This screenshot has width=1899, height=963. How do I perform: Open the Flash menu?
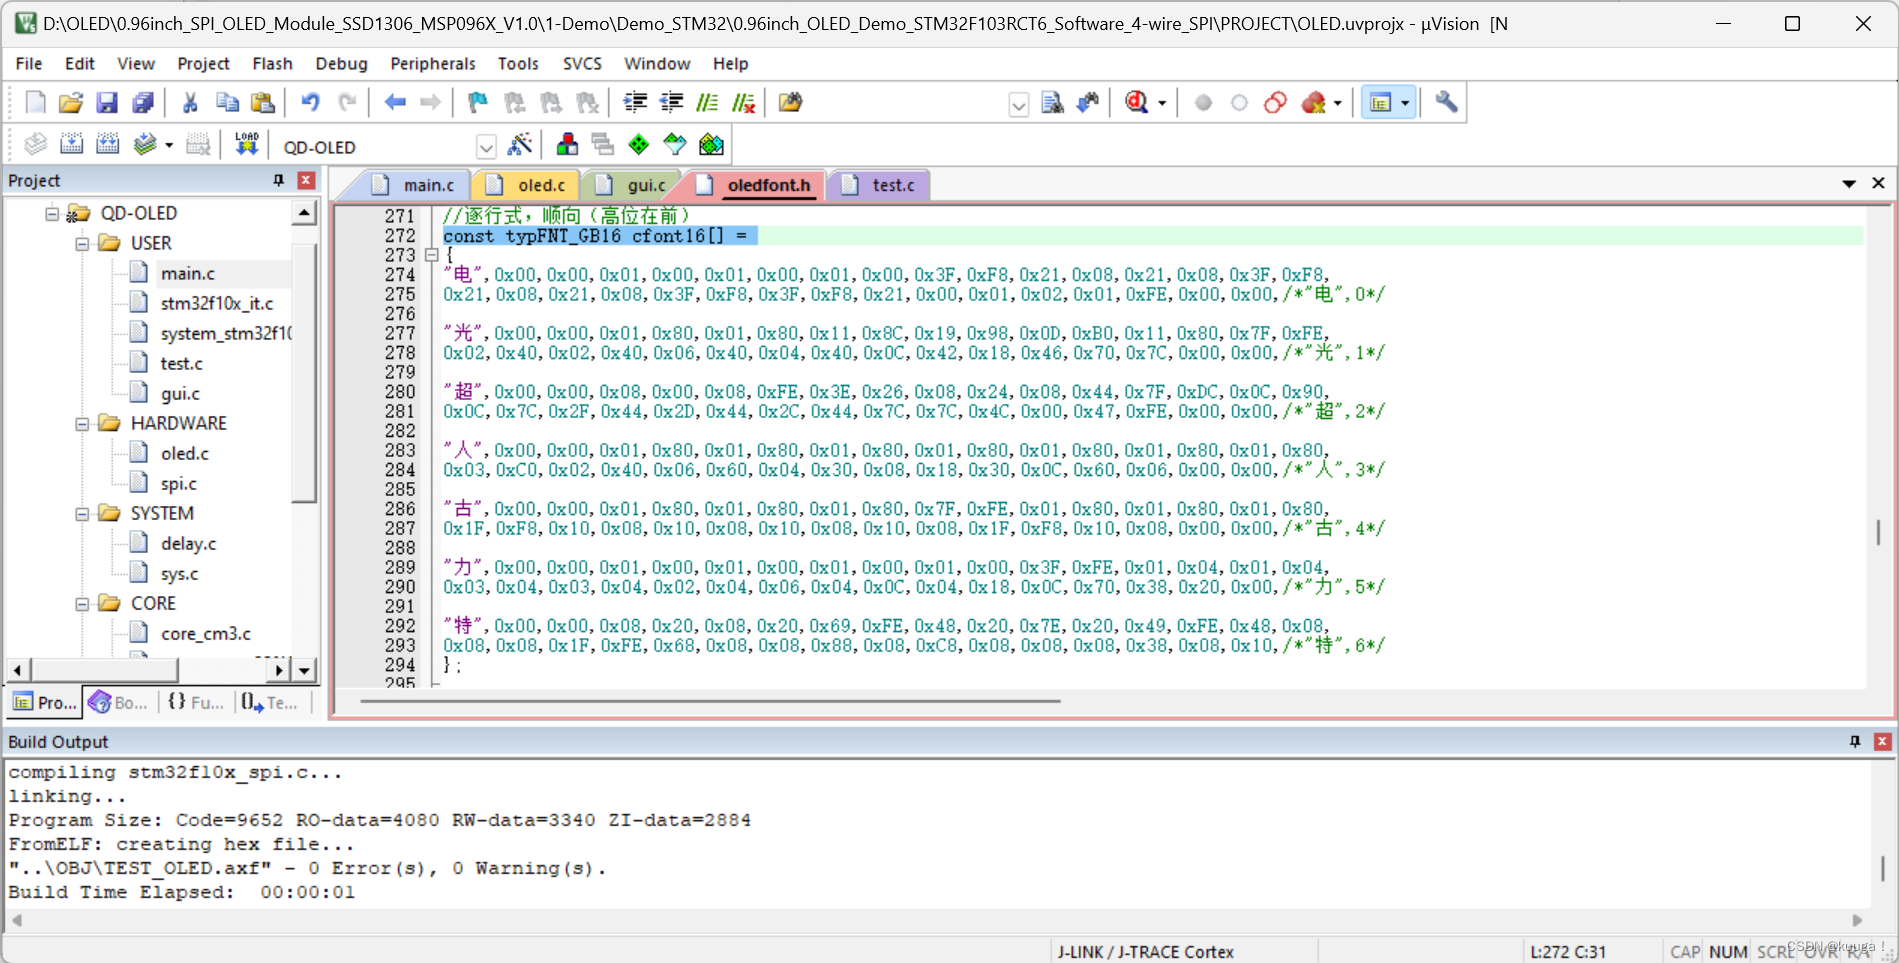point(272,63)
